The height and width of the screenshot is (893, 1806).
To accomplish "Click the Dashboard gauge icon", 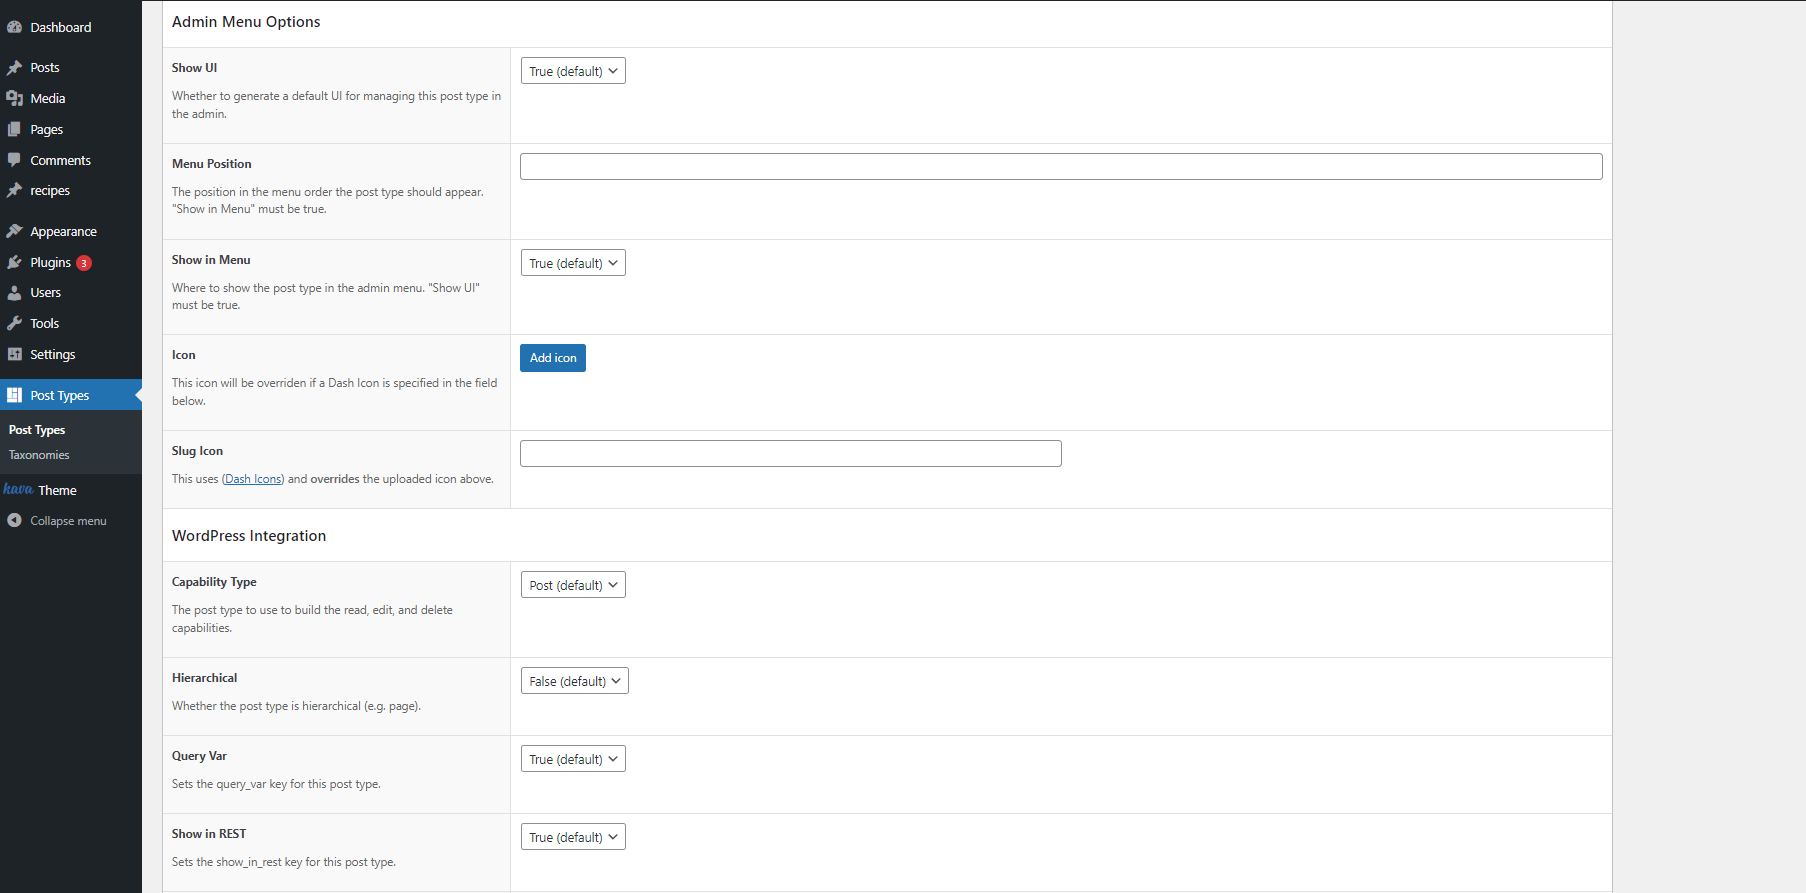I will [14, 27].
